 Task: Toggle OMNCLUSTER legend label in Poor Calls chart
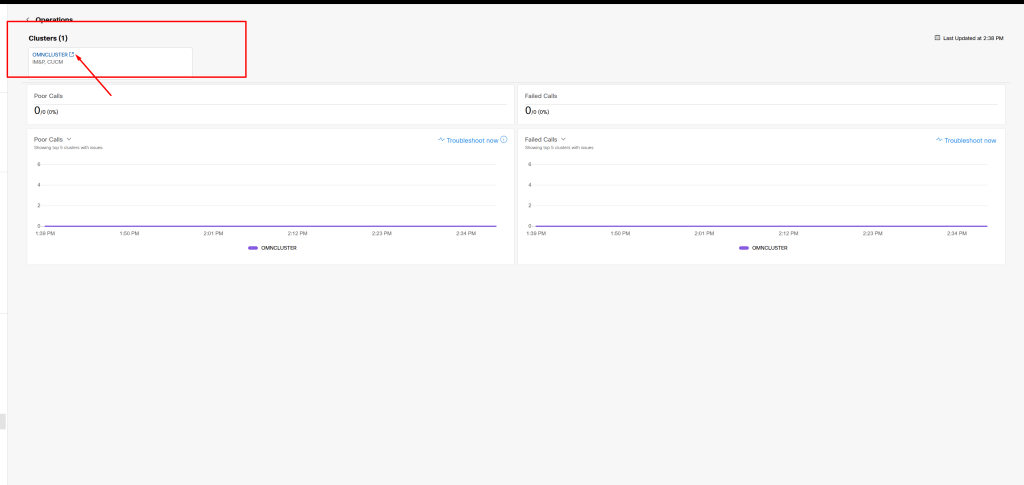(278, 247)
